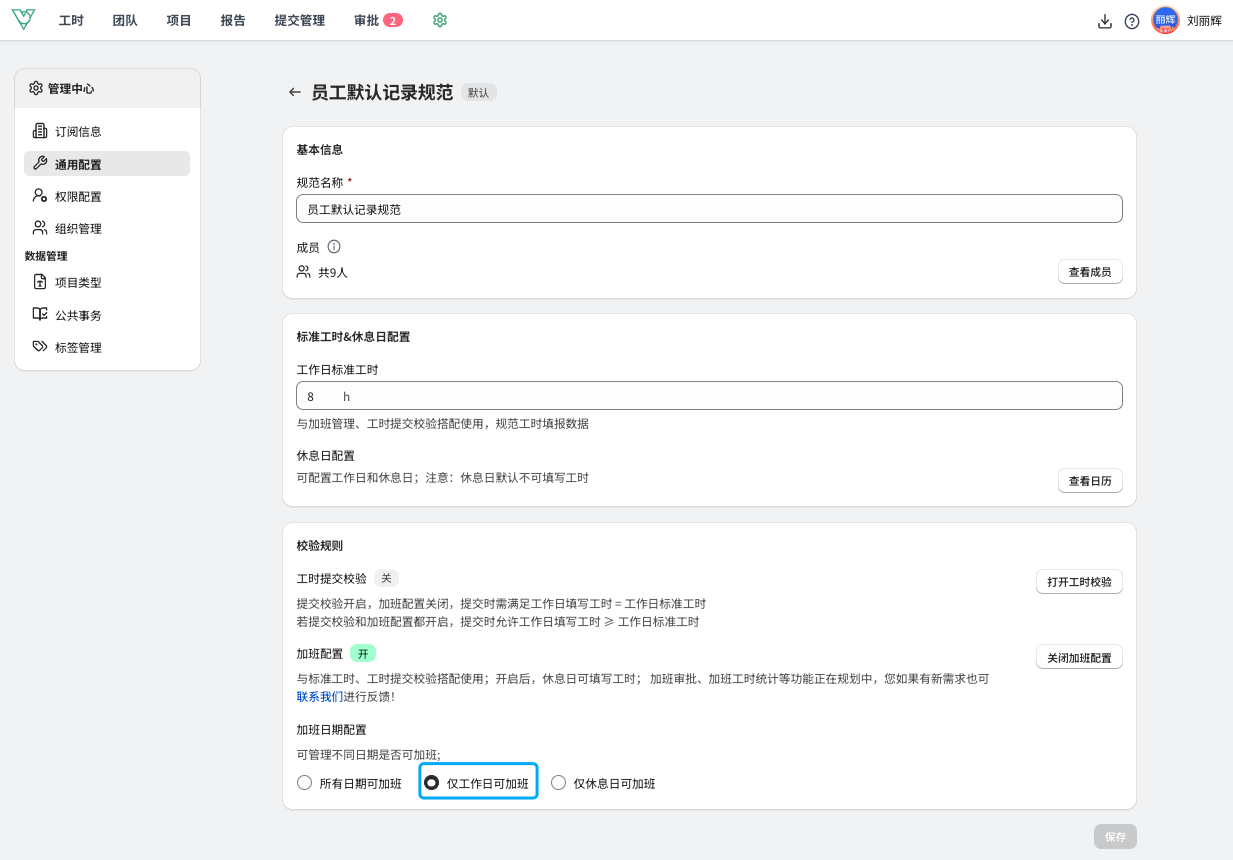Viewport: 1233px width, 860px height.
Task: Open 权限配置 in the sidebar
Action: click(78, 197)
